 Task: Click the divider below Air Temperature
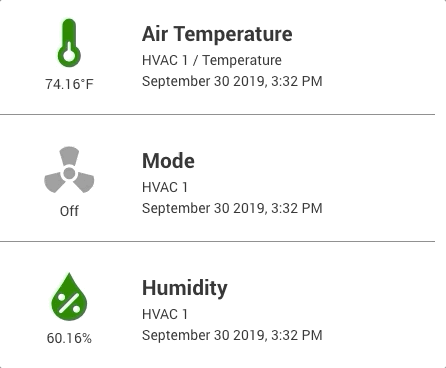point(217,114)
